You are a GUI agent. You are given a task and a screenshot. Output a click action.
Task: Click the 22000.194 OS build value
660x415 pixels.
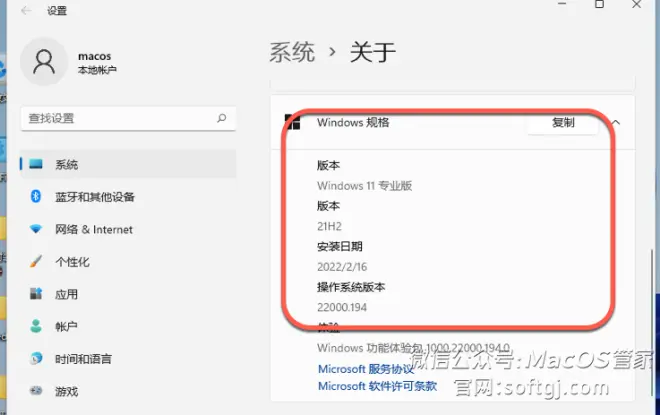coord(342,307)
